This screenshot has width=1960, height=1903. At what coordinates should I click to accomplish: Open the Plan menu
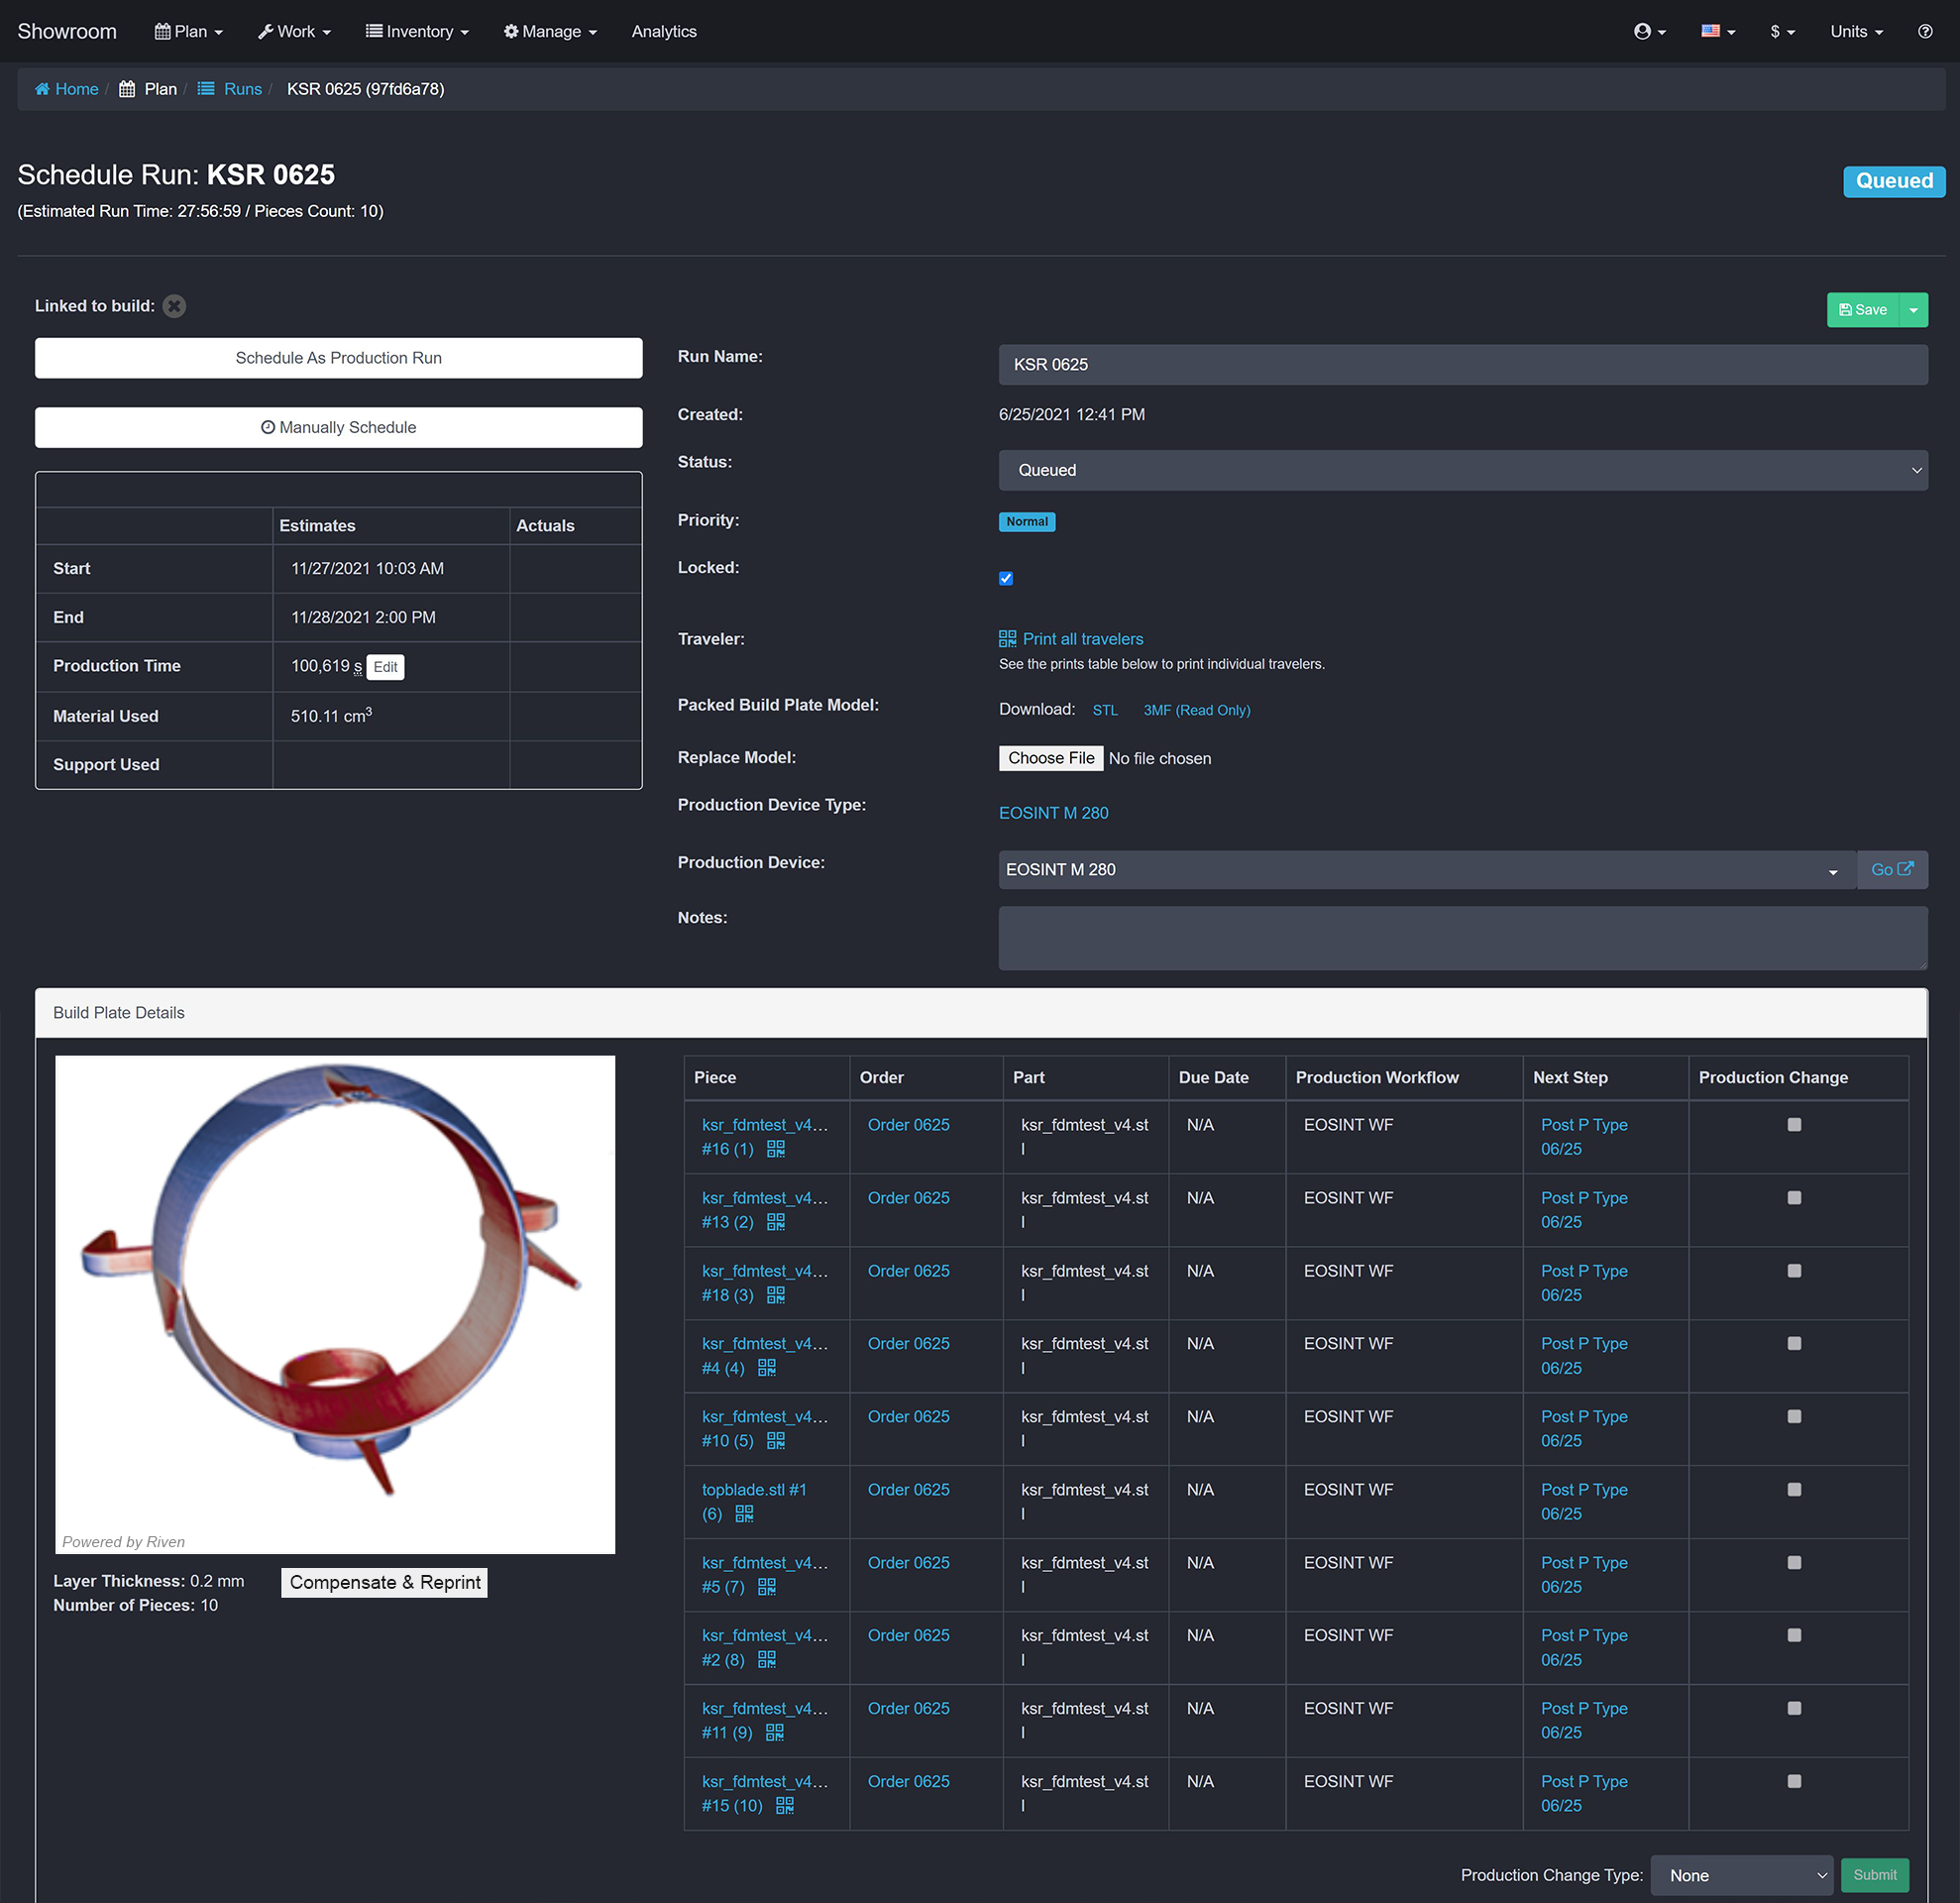point(188,31)
